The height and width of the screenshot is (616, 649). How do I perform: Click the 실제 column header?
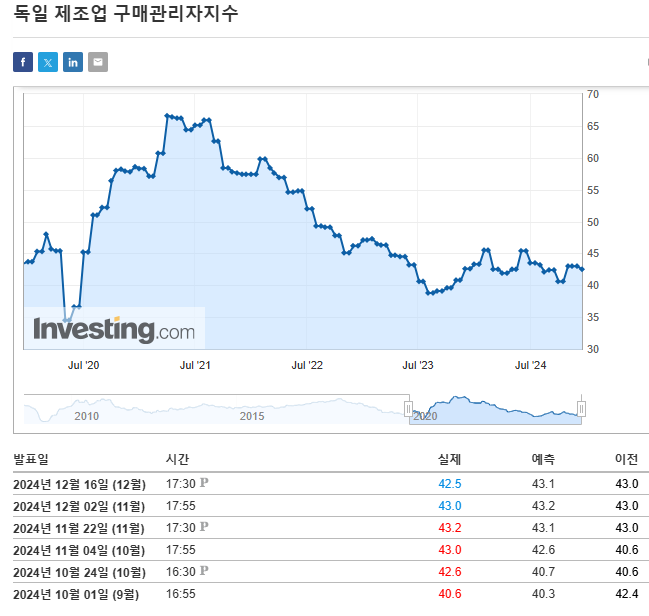[x=450, y=459]
